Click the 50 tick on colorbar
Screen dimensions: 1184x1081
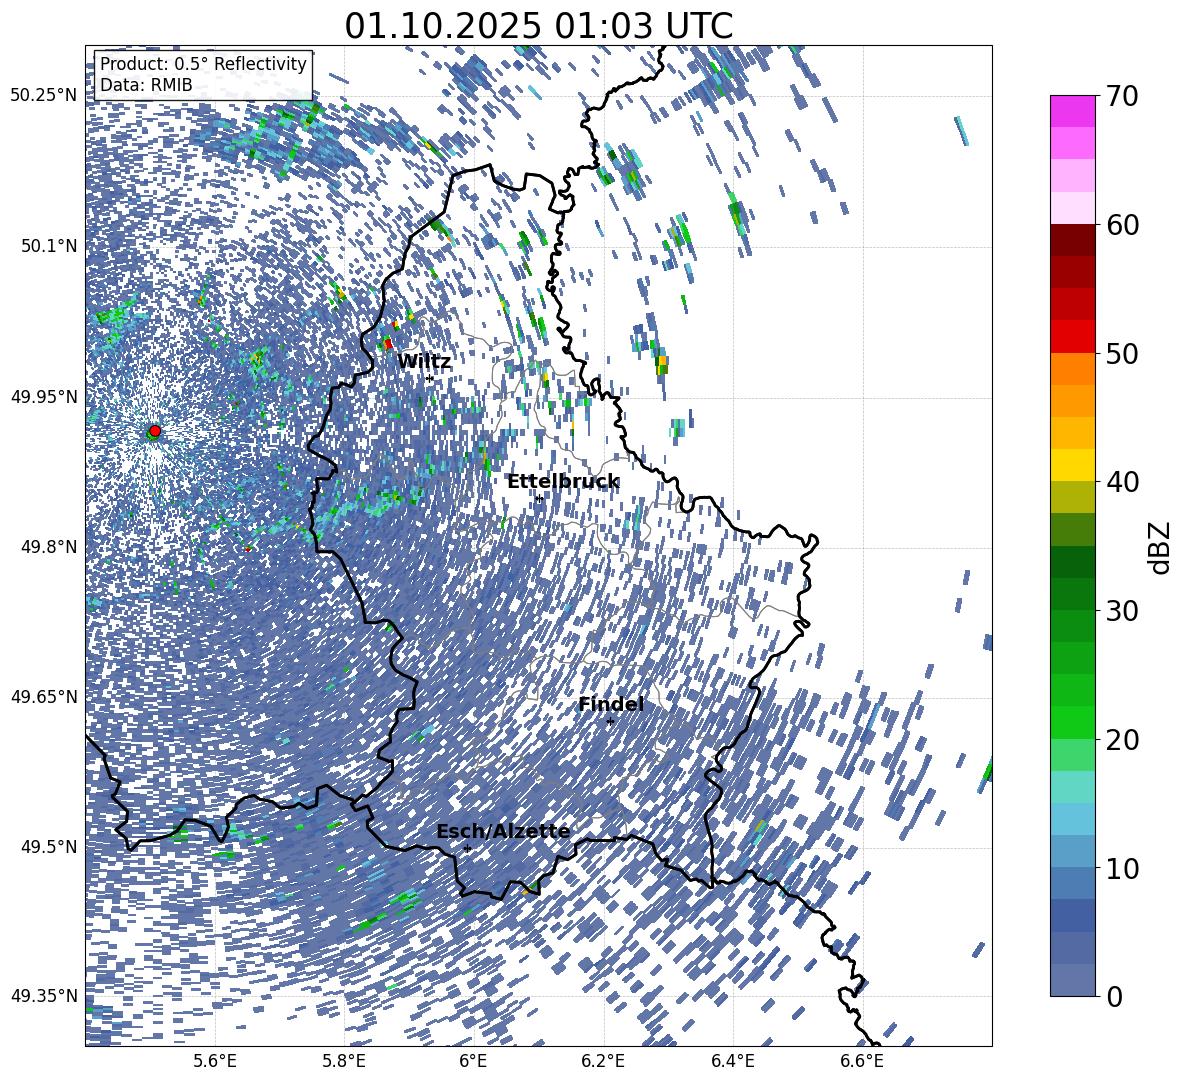point(1121,353)
